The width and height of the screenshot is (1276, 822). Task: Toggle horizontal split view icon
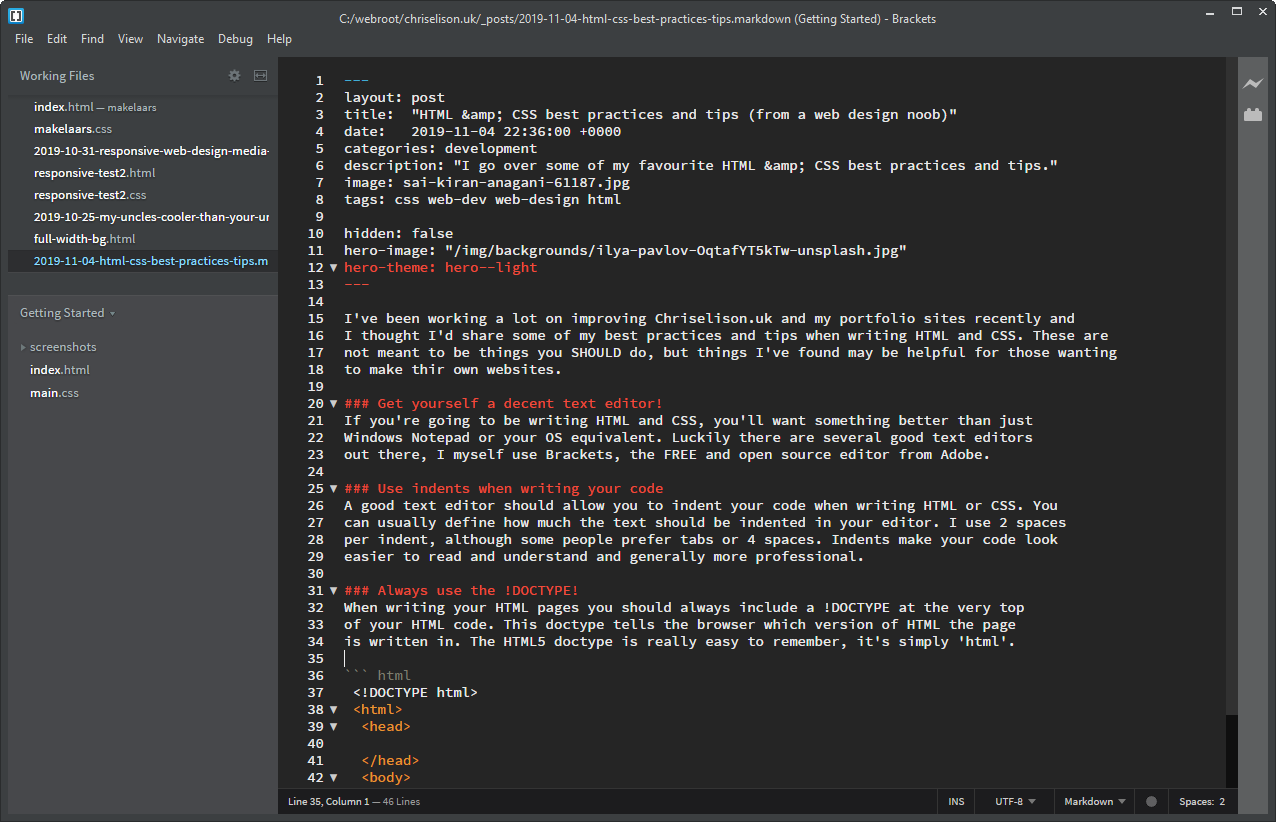[x=260, y=75]
